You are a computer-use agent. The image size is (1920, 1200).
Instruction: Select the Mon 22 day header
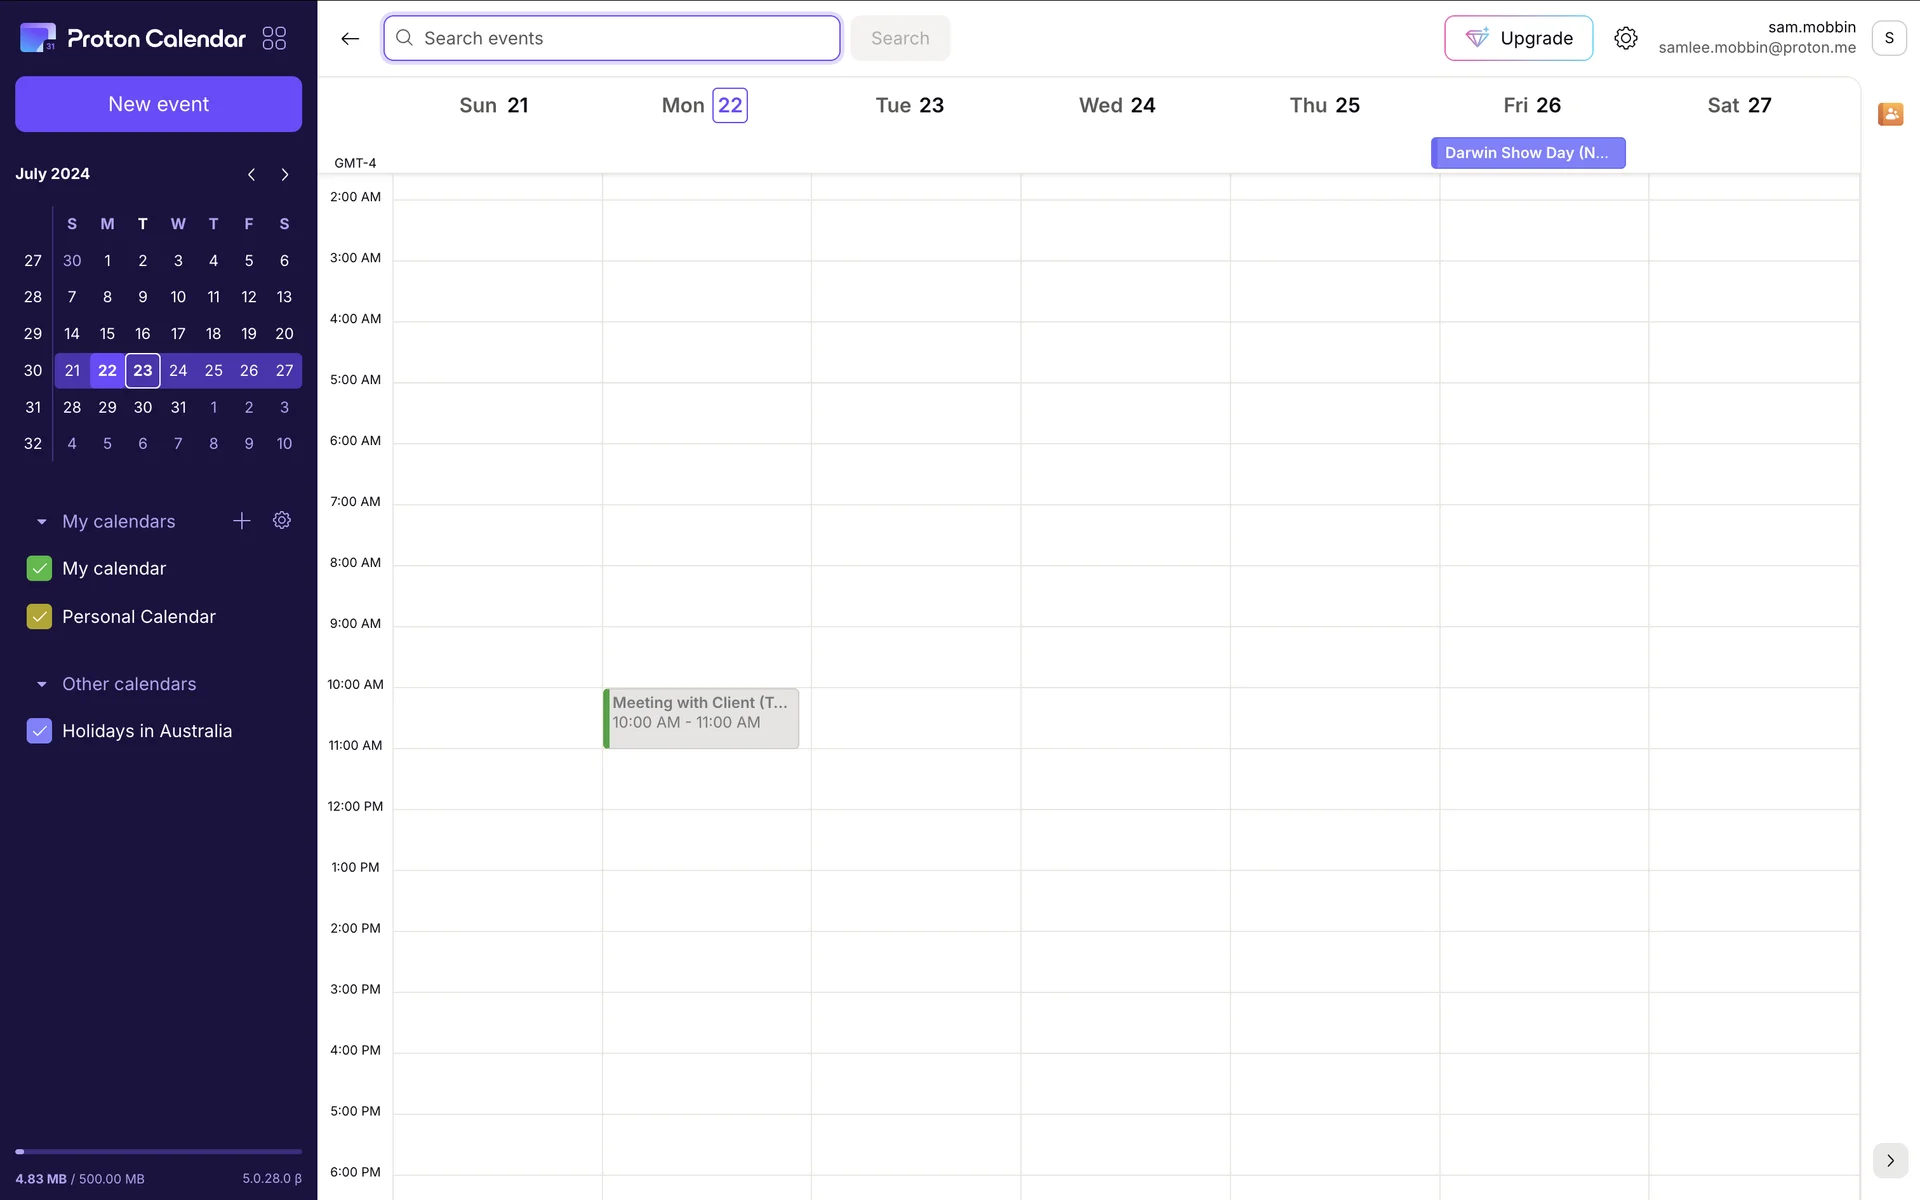(729, 105)
